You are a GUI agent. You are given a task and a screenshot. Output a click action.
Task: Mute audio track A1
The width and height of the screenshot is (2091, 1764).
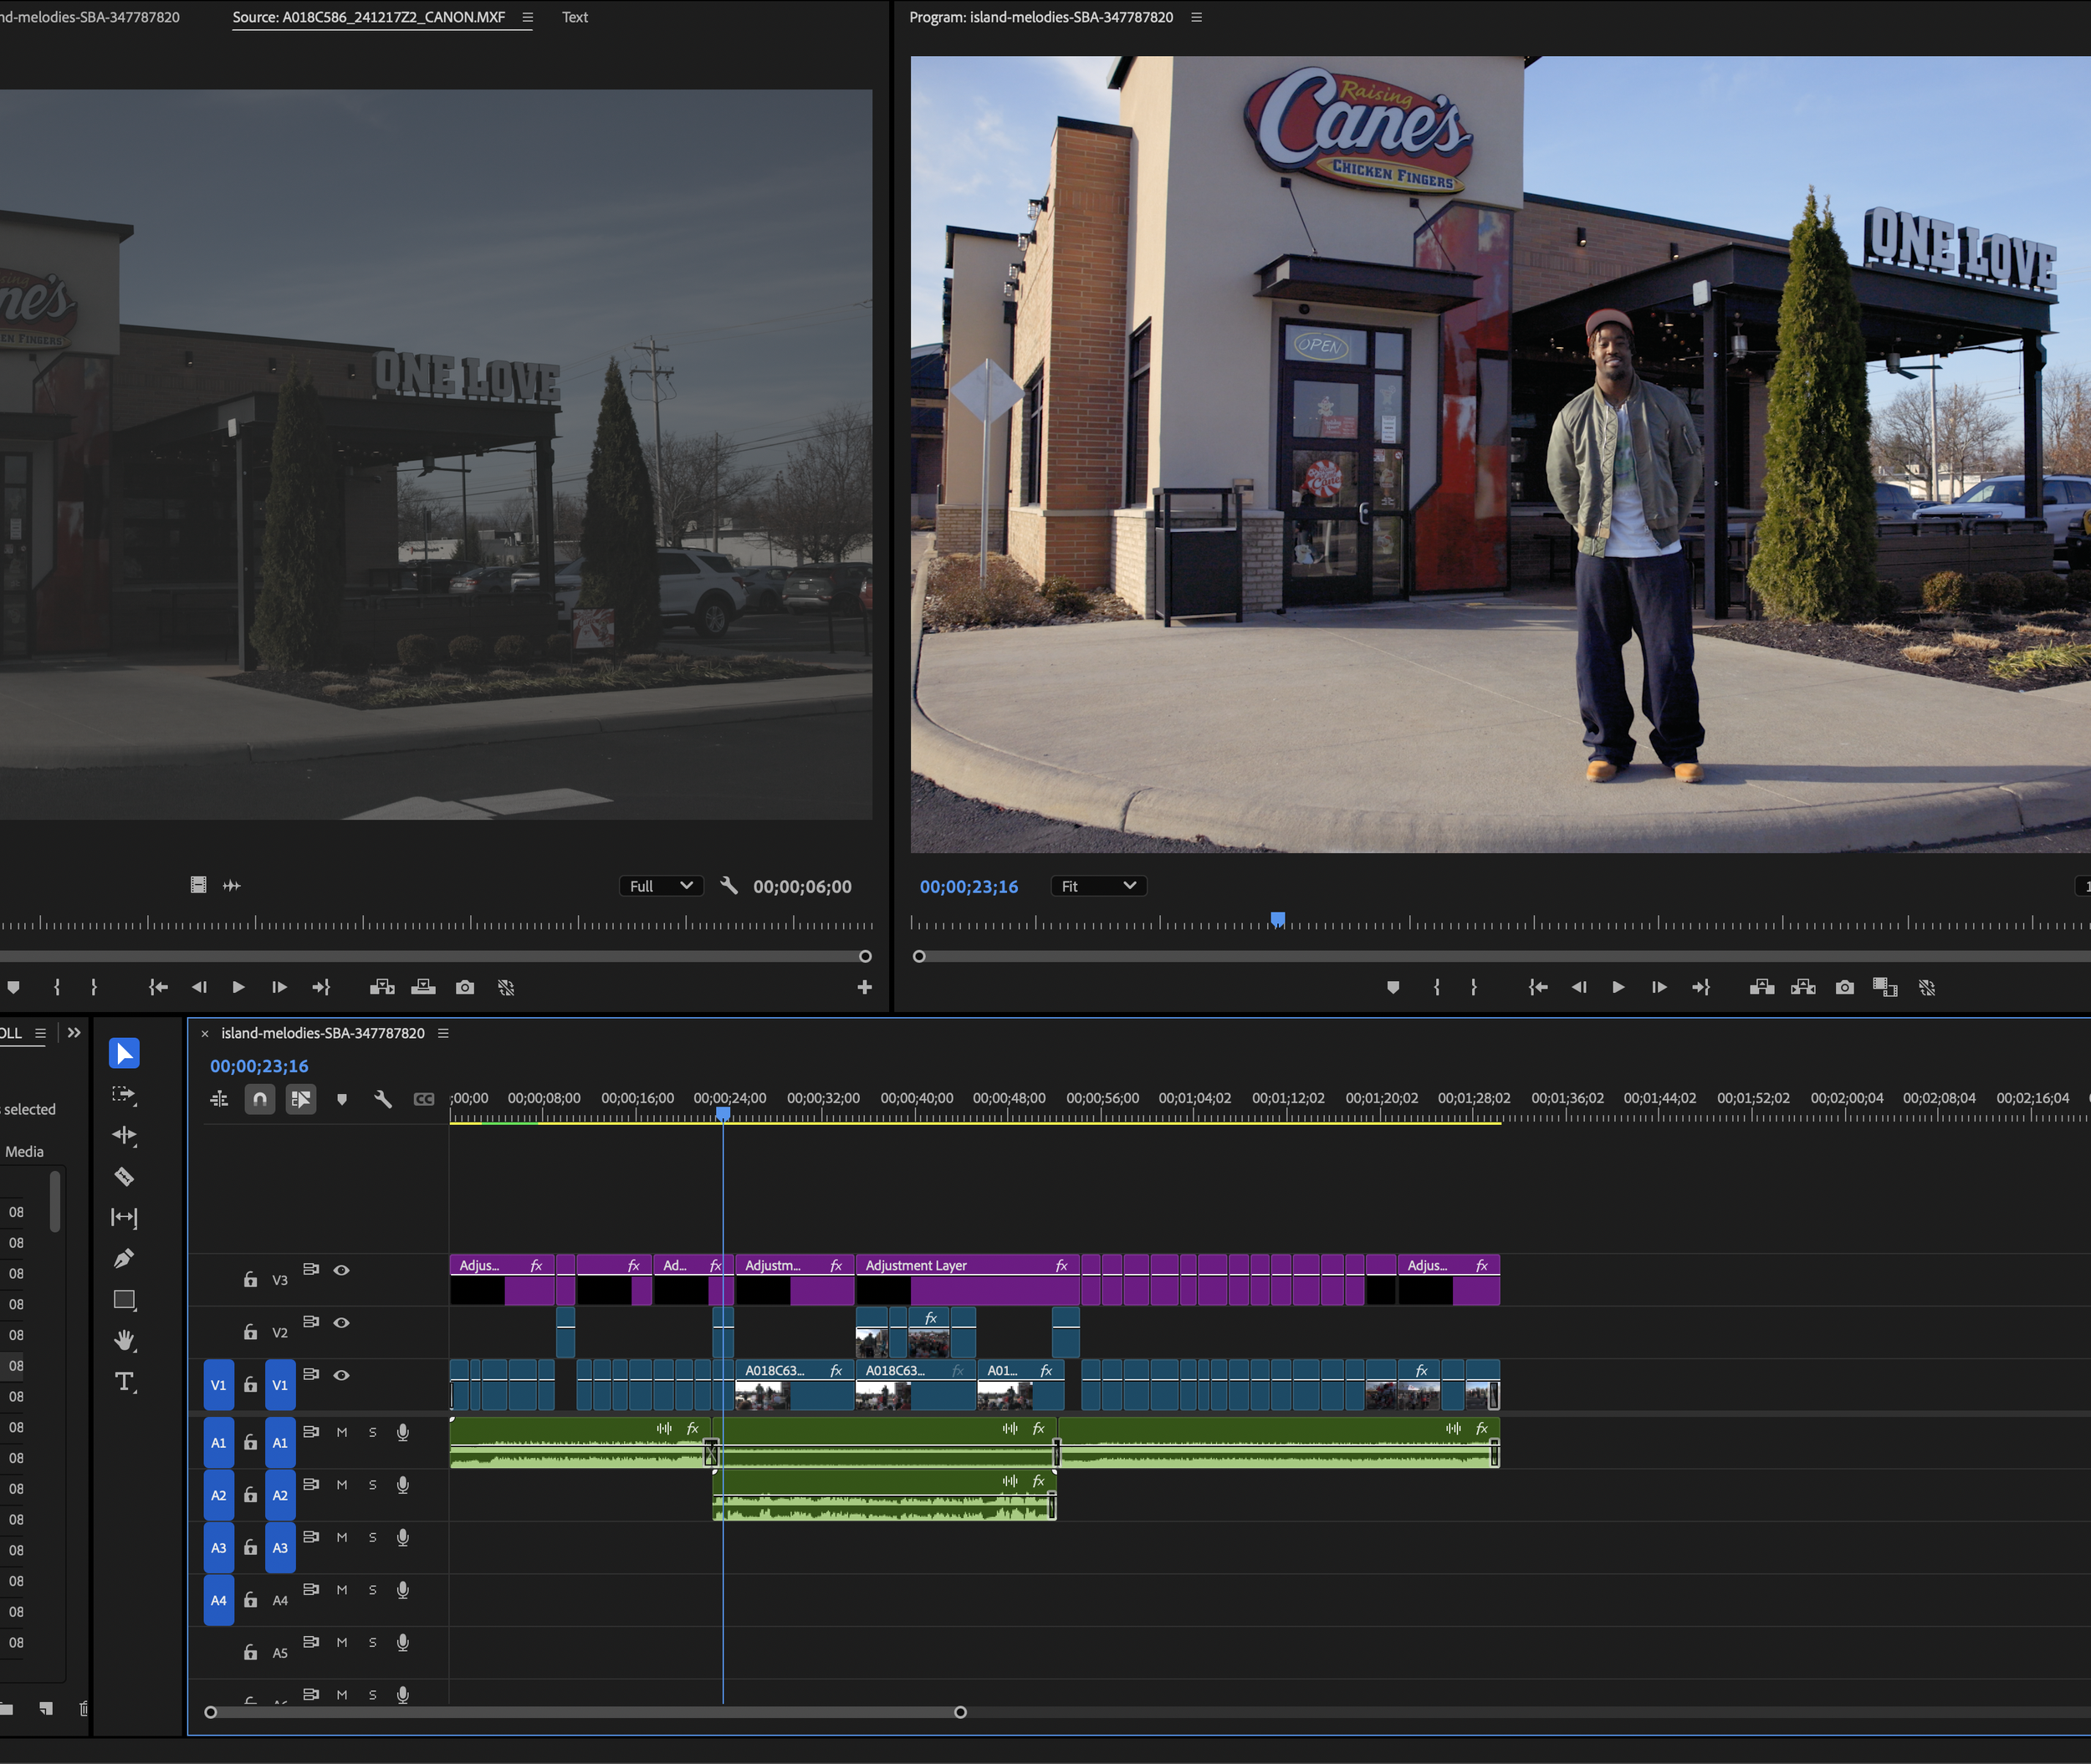(342, 1432)
